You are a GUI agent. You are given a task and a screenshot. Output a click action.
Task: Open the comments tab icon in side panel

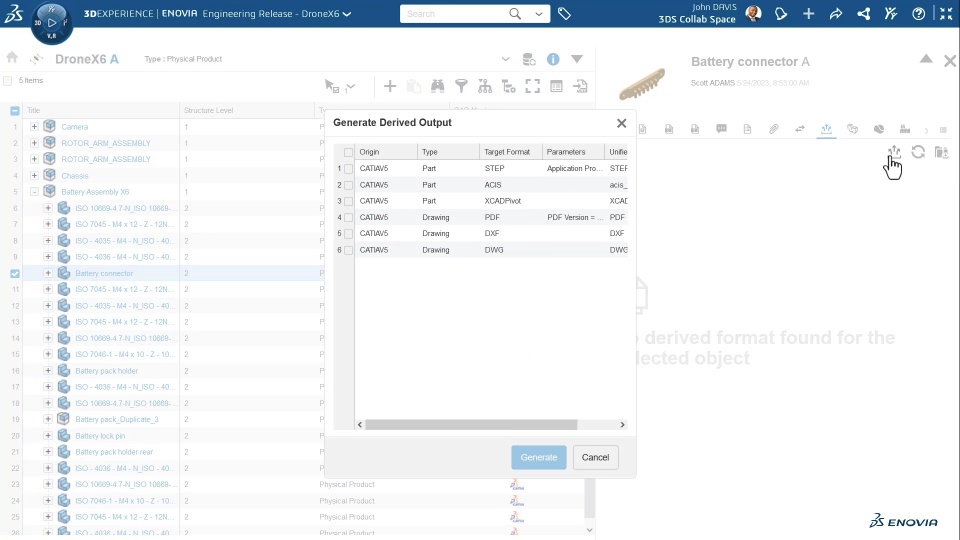[x=721, y=129]
